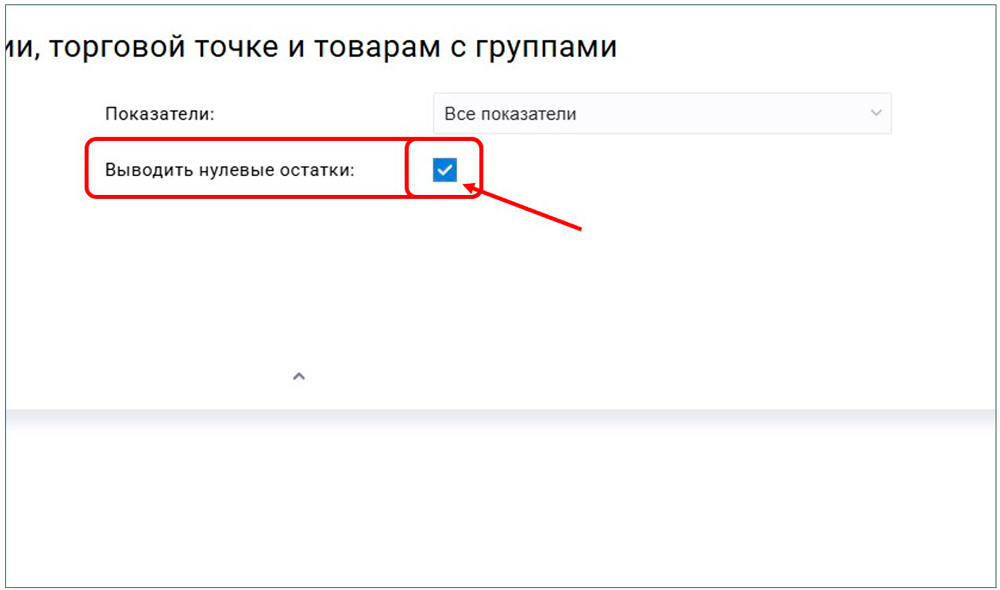The width and height of the screenshot is (1000, 590).
Task: Click the report heading ending in 'товарам с группами'
Action: pyautogui.click(x=312, y=47)
